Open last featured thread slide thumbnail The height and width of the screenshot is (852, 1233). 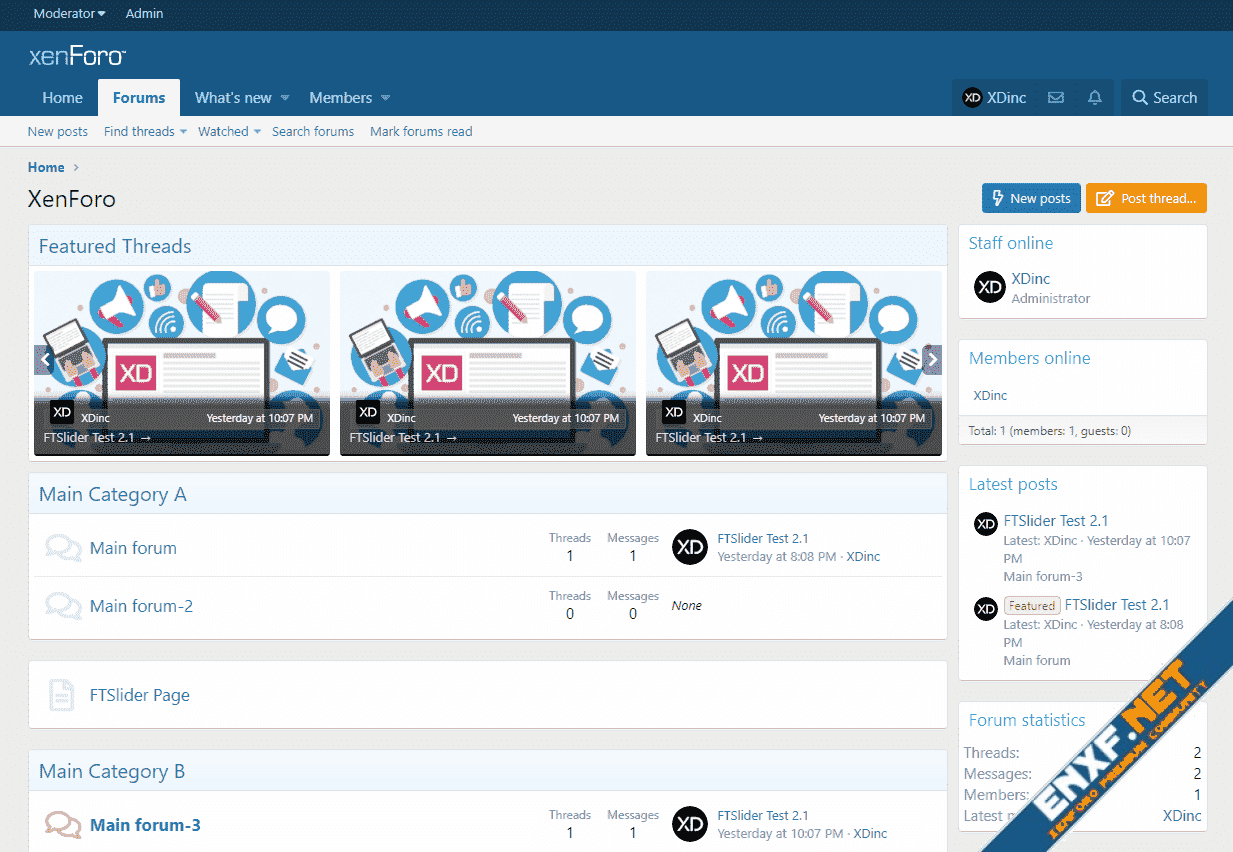point(794,363)
